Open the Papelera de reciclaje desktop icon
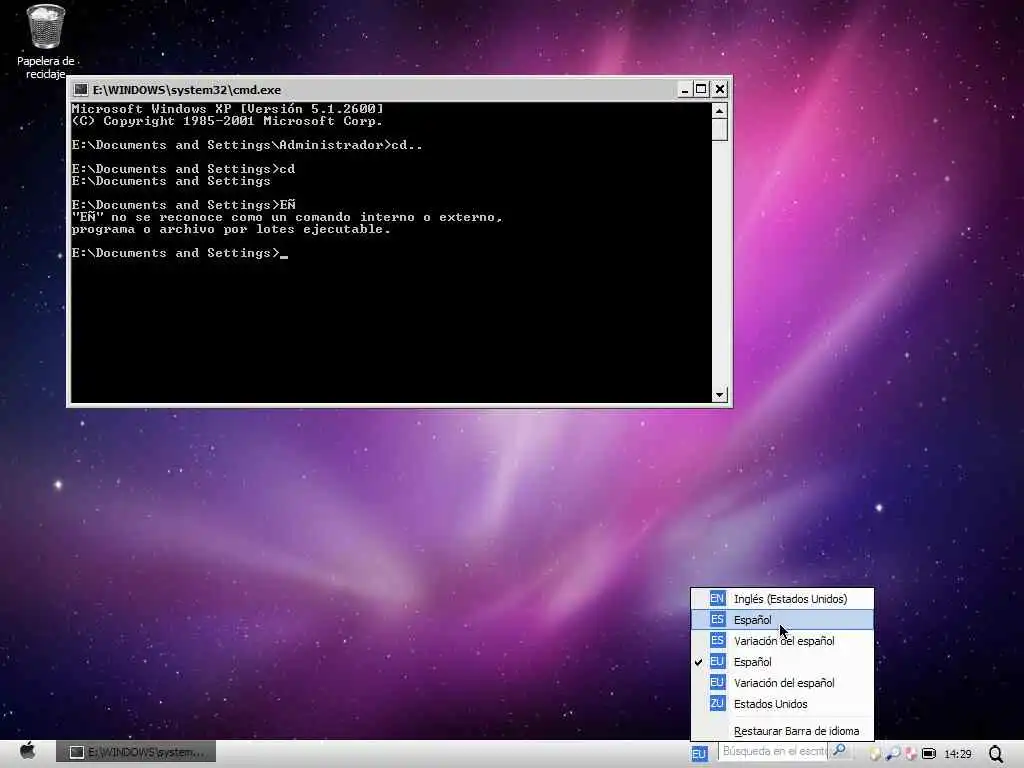Screen dimensions: 1024x768 45,40
